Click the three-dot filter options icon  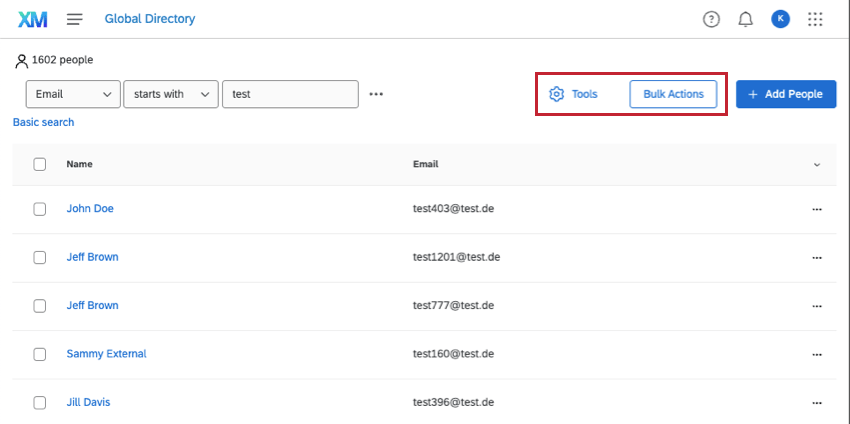[376, 95]
